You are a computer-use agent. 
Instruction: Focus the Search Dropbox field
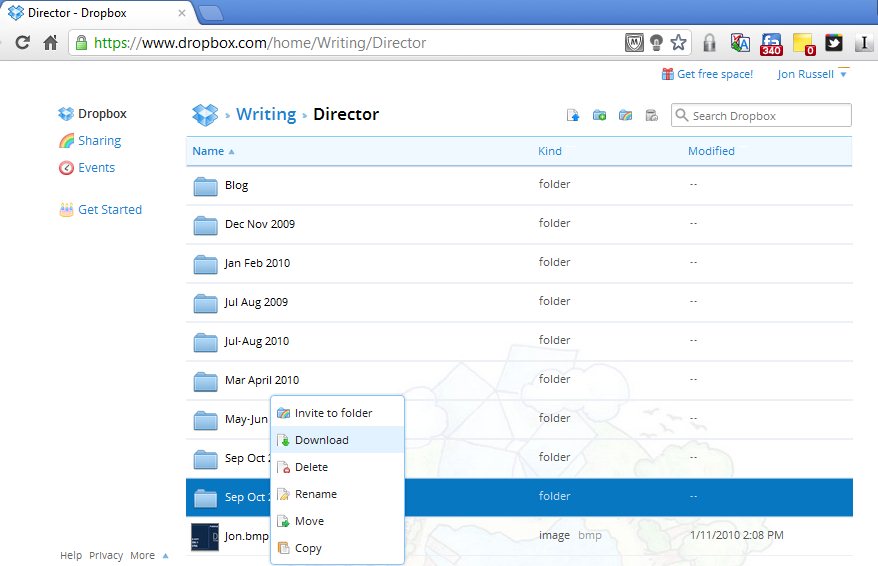pyautogui.click(x=761, y=115)
